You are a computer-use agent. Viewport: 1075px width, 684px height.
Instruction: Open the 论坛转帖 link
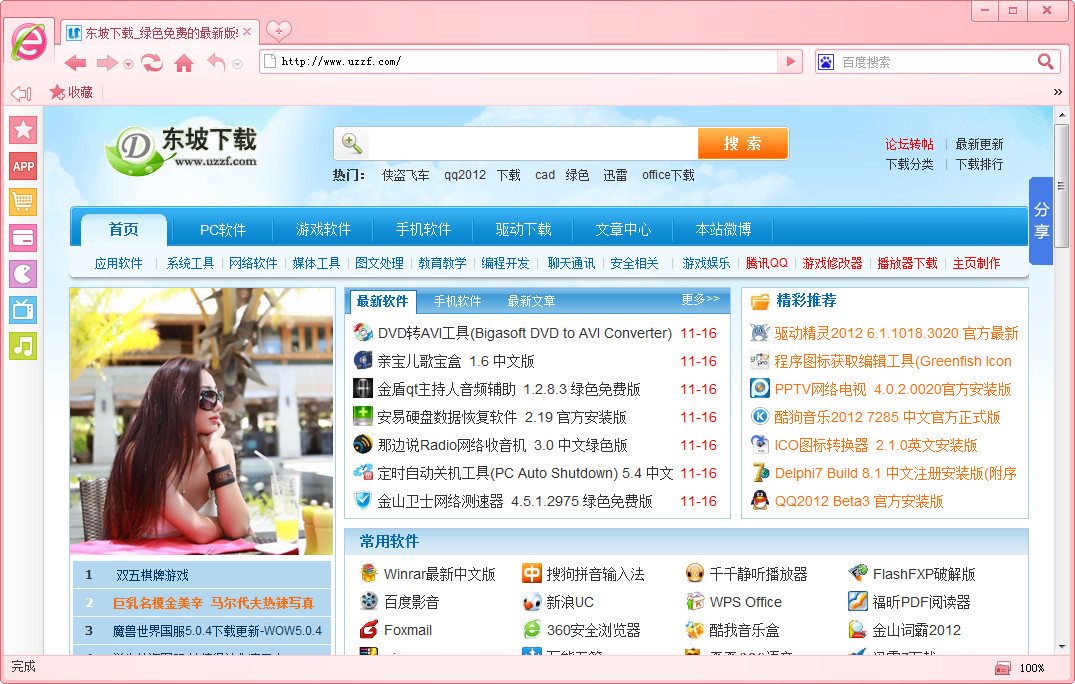[909, 144]
